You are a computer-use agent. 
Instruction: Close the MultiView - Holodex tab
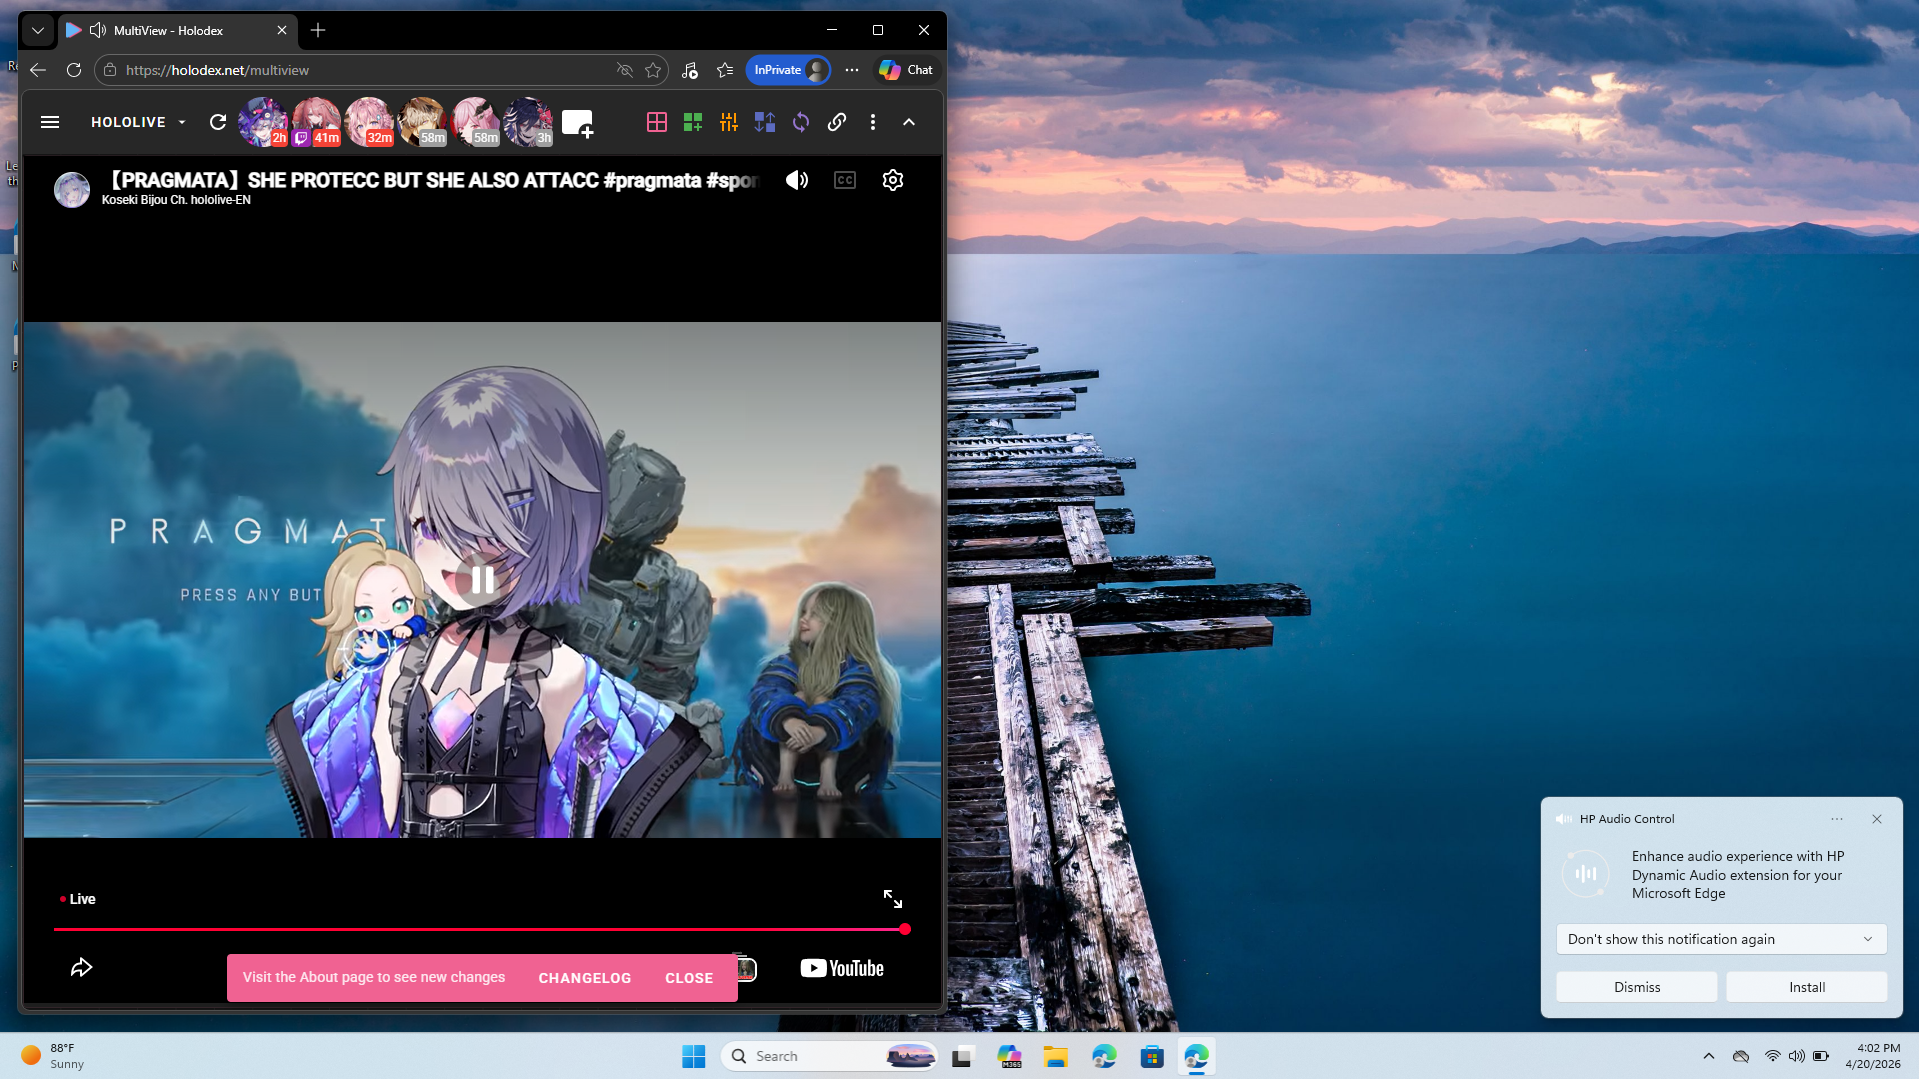click(282, 31)
